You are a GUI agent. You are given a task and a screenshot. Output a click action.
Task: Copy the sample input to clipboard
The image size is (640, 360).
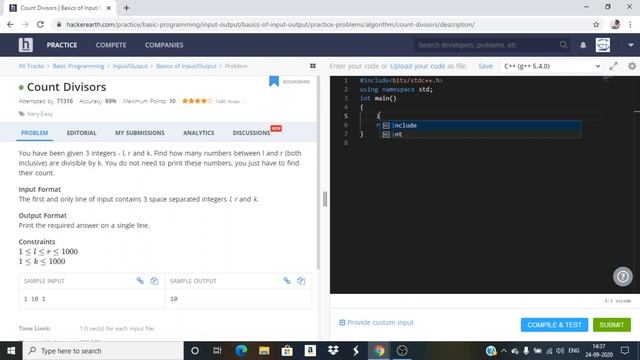[154, 280]
